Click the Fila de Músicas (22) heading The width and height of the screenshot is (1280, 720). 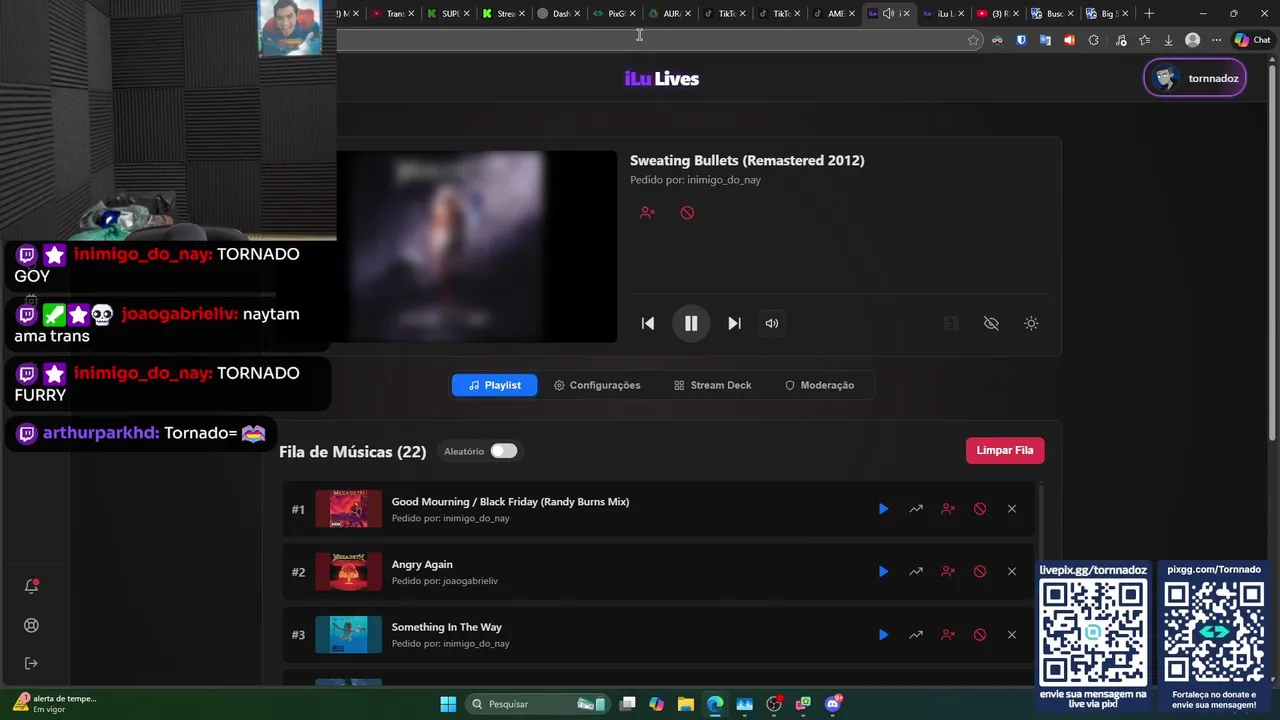pos(353,452)
